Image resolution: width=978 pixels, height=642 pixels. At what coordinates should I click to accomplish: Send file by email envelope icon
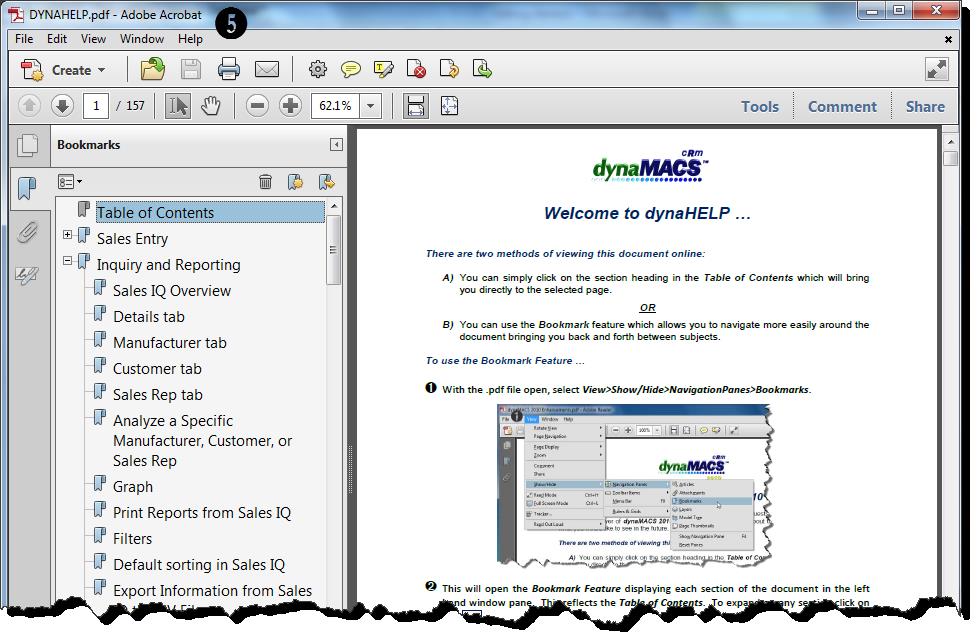point(267,69)
